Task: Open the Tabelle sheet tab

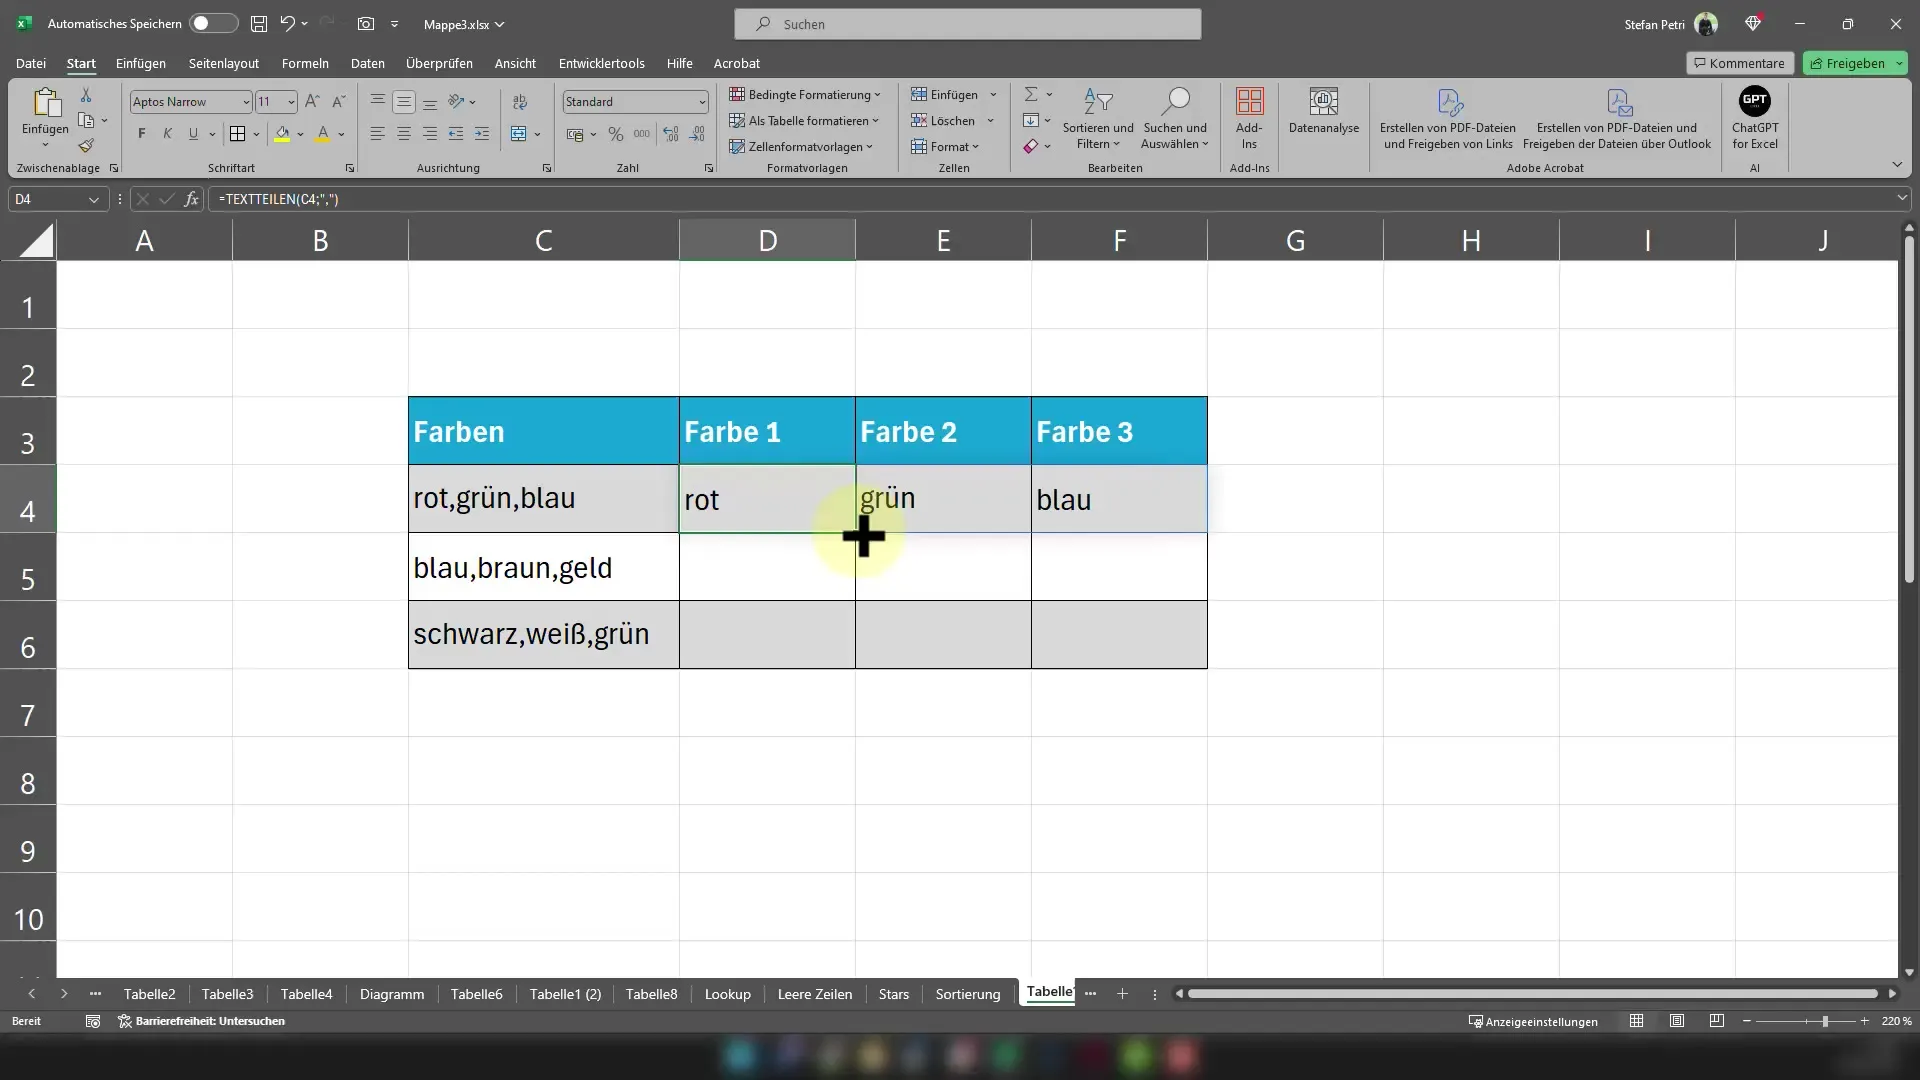Action: pos(1048,993)
